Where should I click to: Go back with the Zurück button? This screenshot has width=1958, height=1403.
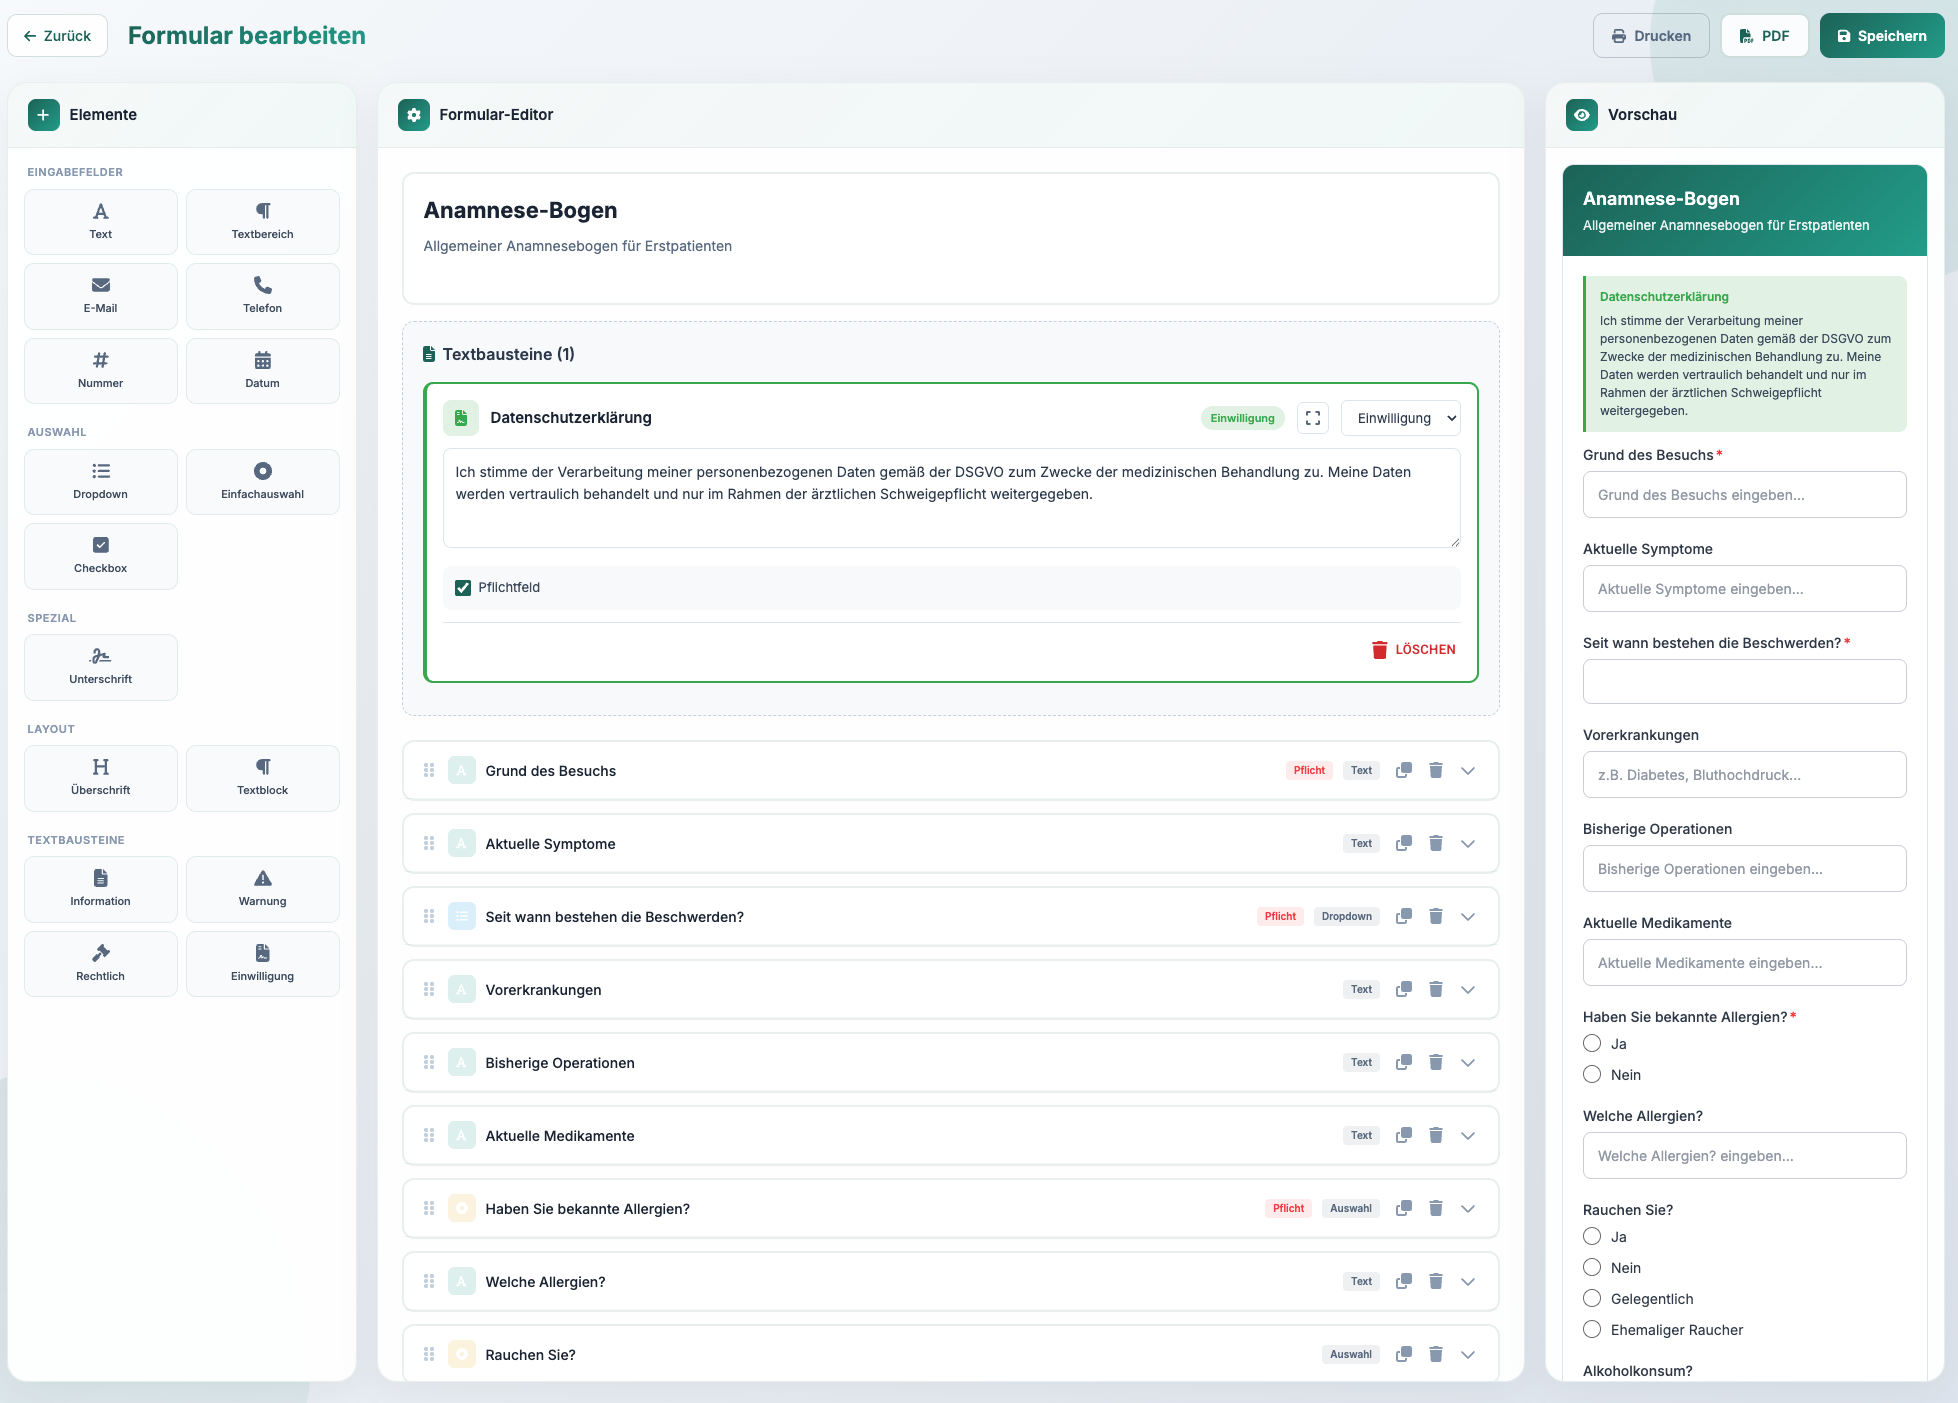pyautogui.click(x=58, y=36)
